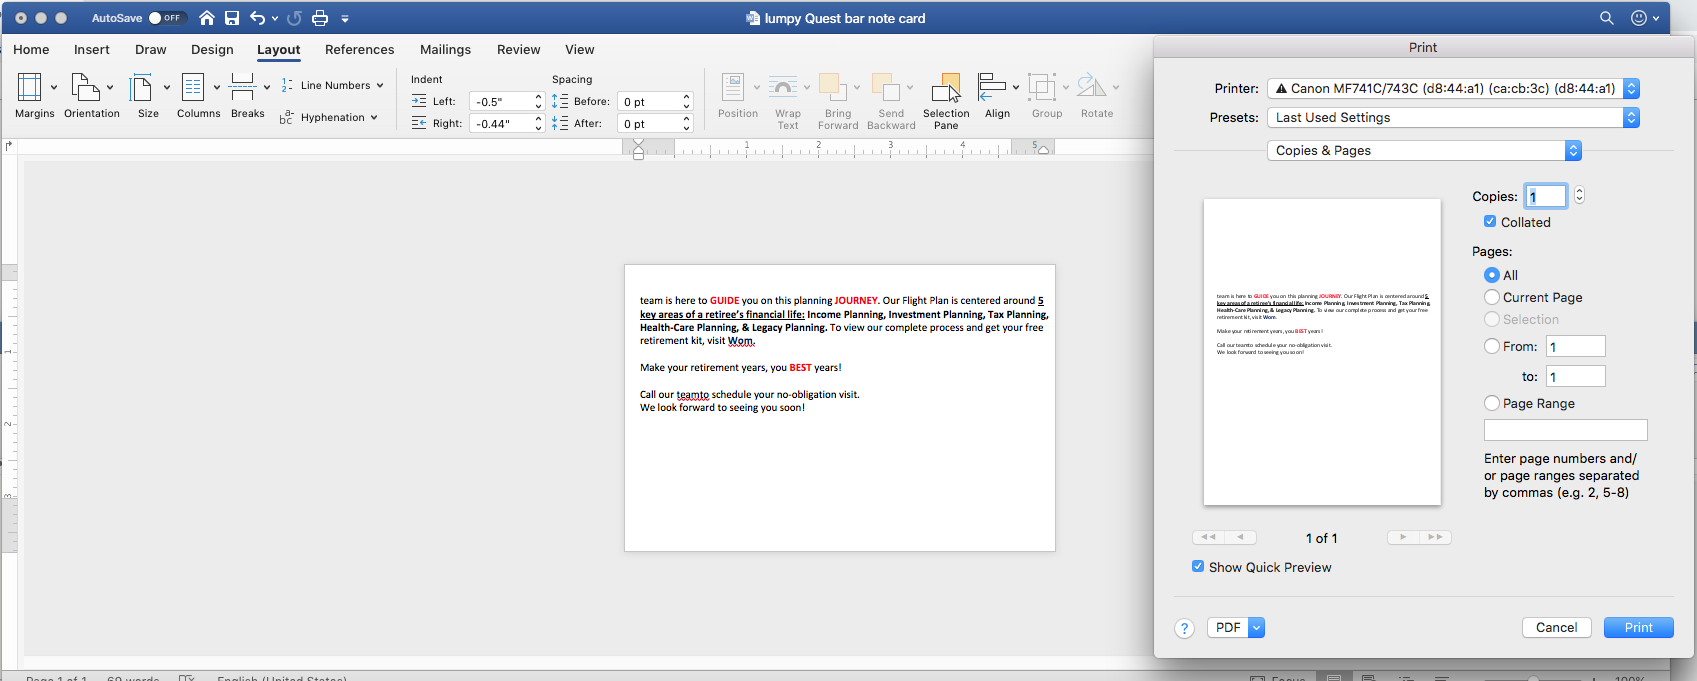The height and width of the screenshot is (681, 1697).
Task: Open the Breaks icon menu
Action: (243, 88)
